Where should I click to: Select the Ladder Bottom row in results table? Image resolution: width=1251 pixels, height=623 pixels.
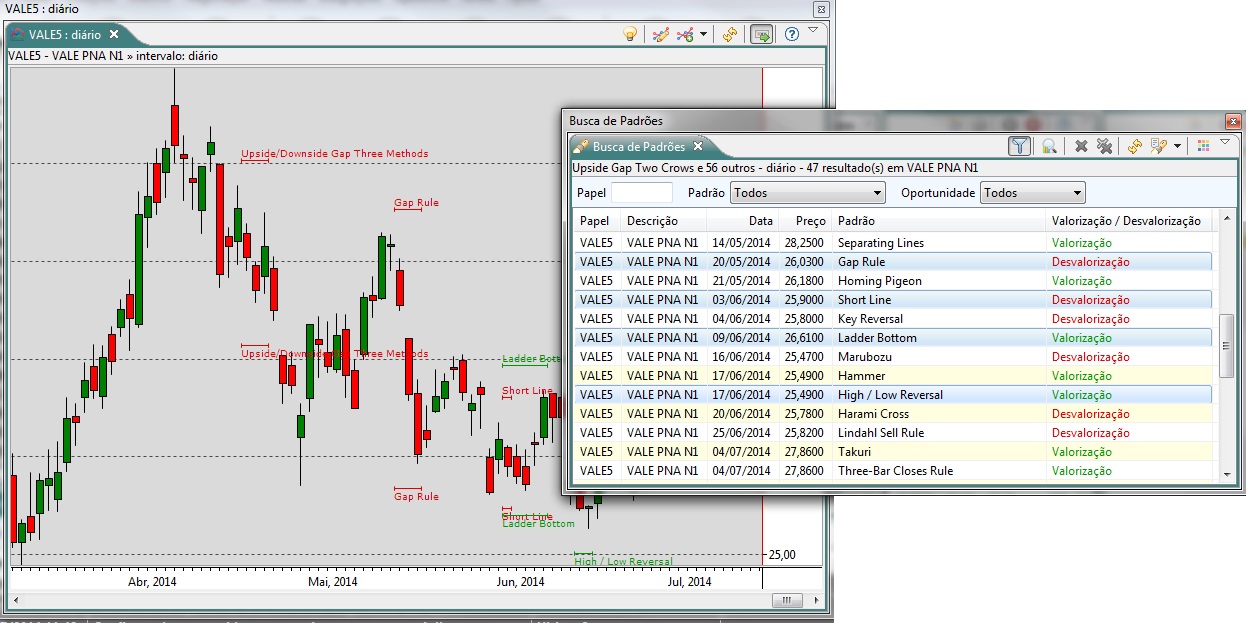892,338
